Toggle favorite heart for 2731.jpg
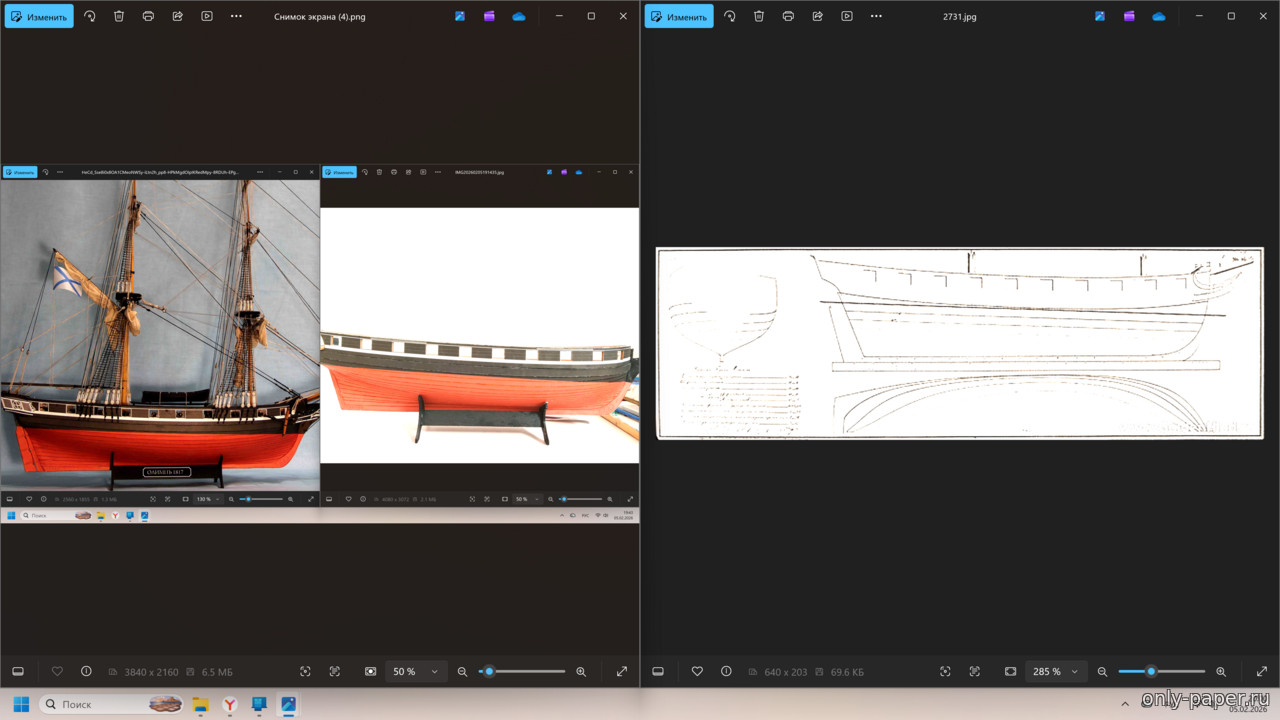Image resolution: width=1280 pixels, height=720 pixels. tap(697, 672)
